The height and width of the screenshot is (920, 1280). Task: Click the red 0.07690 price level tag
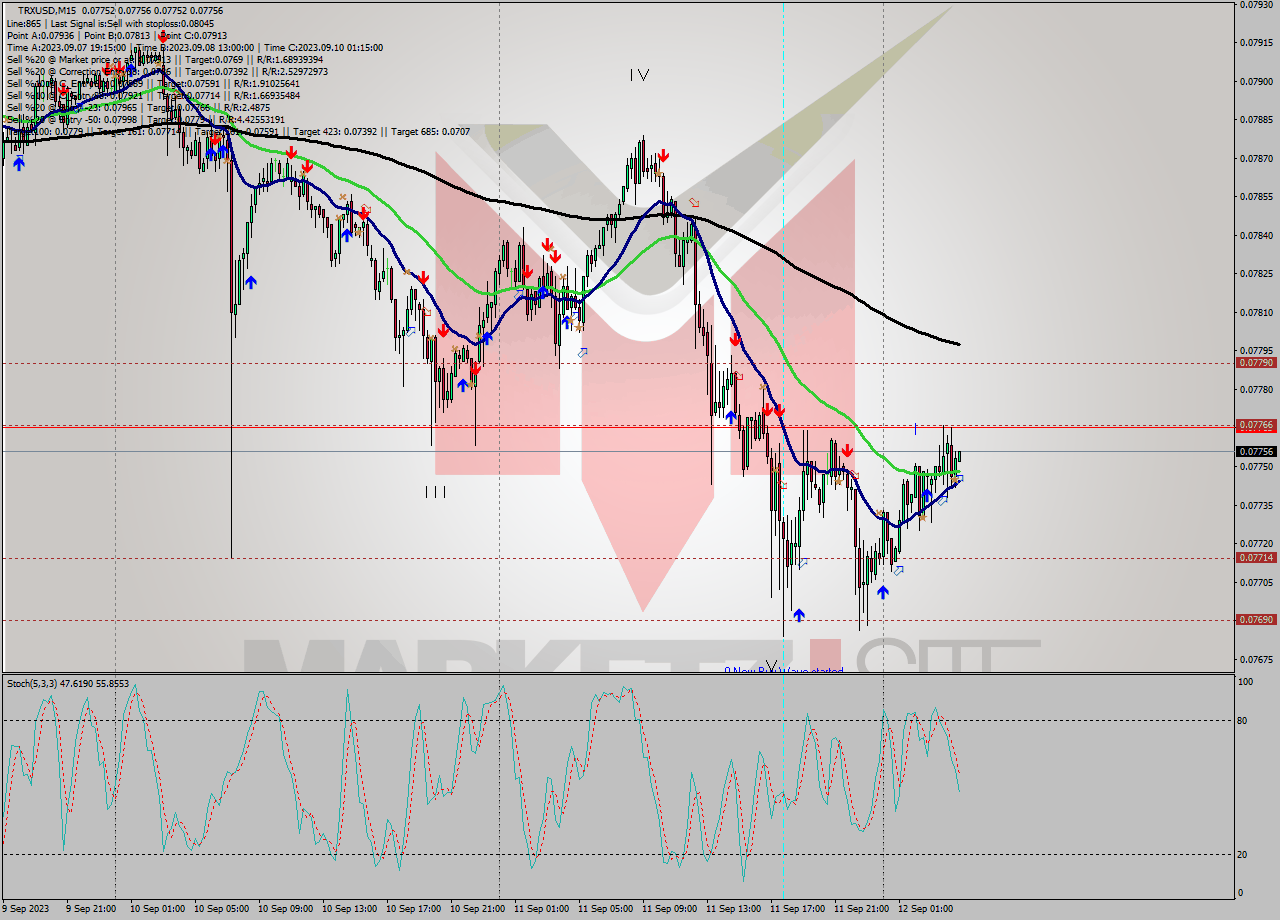pyautogui.click(x=1257, y=619)
